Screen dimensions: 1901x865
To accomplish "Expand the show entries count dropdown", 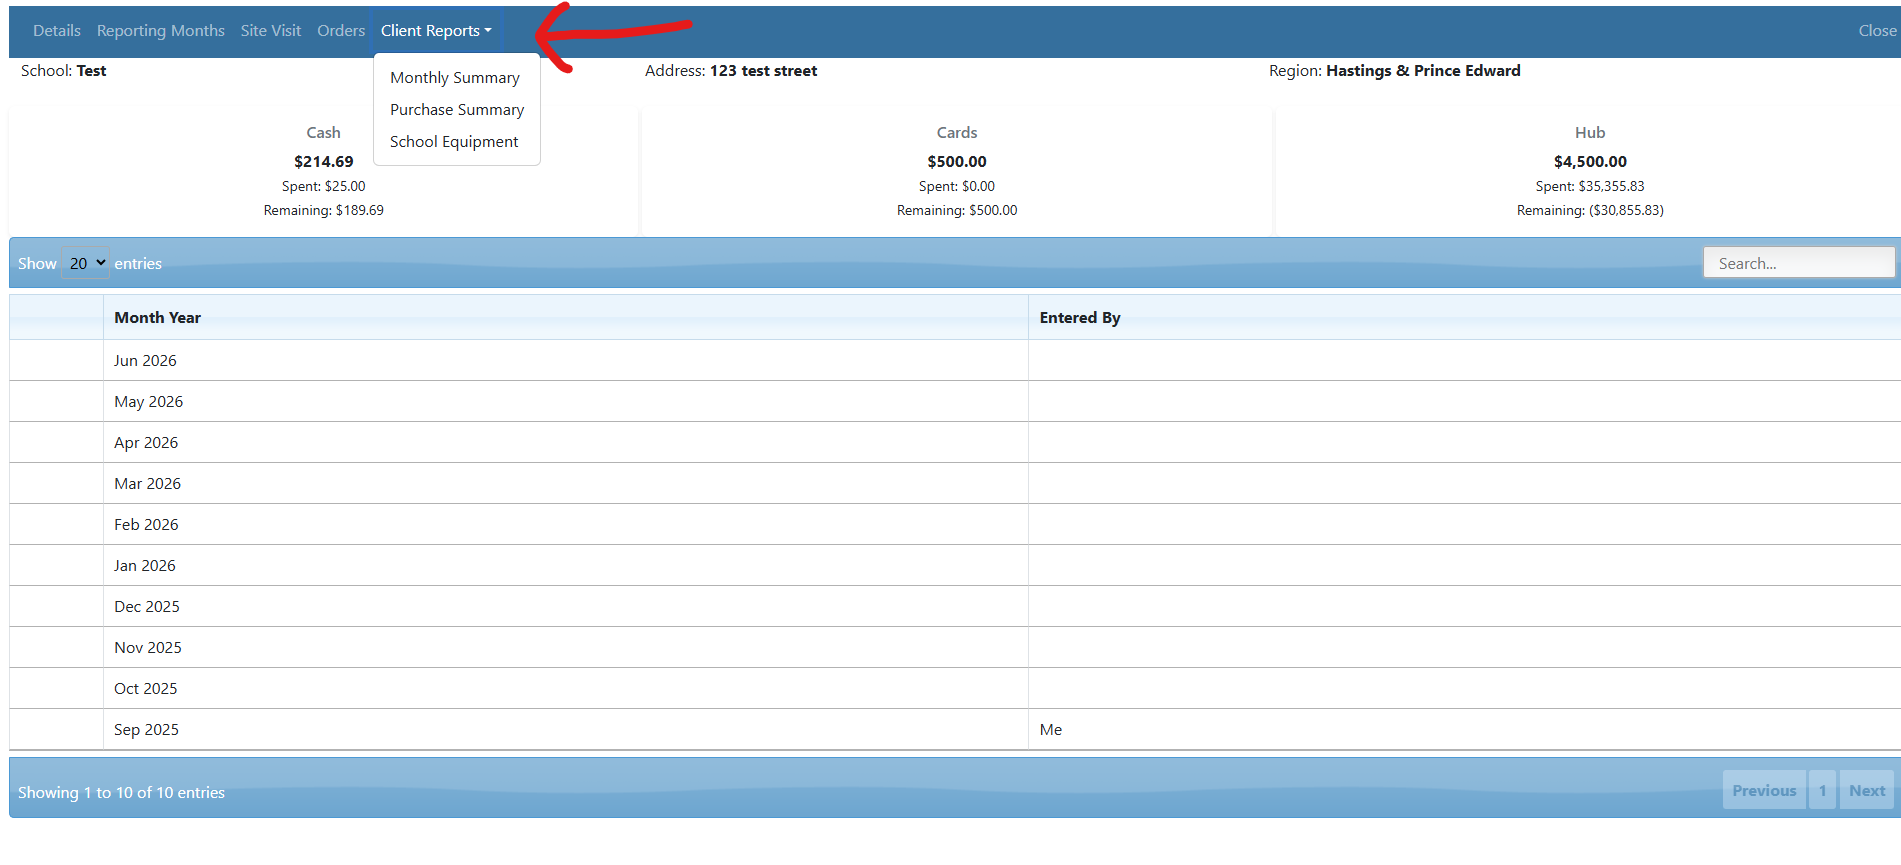I will pos(86,263).
